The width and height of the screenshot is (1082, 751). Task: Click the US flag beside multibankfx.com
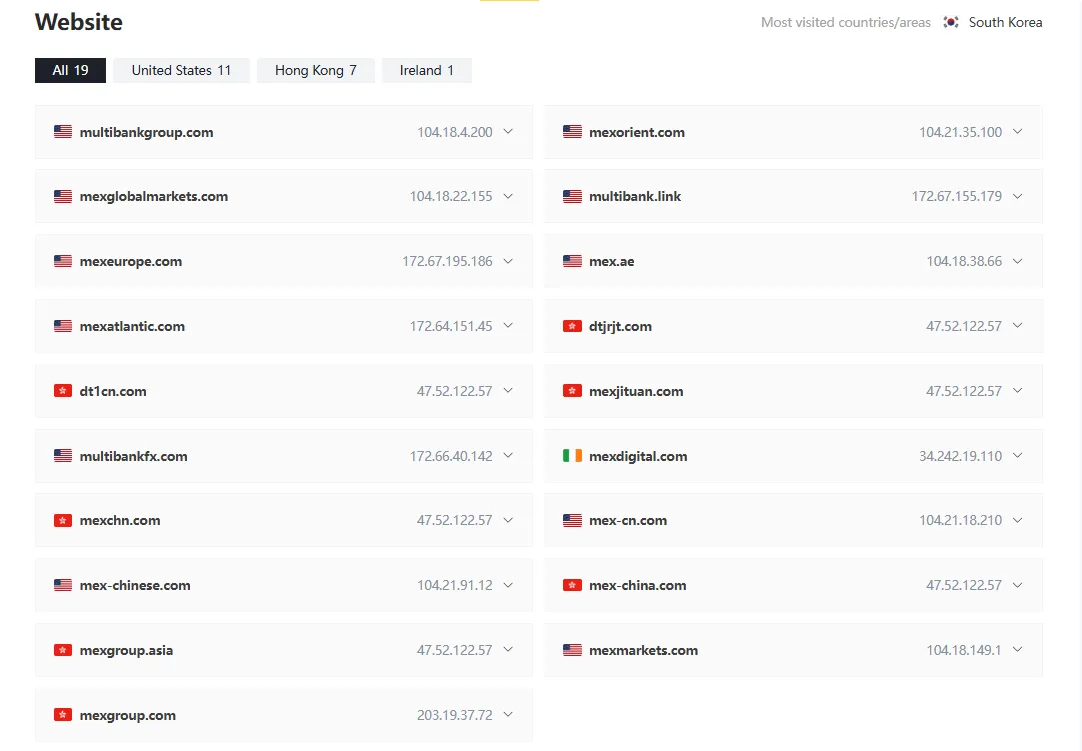pyautogui.click(x=63, y=456)
